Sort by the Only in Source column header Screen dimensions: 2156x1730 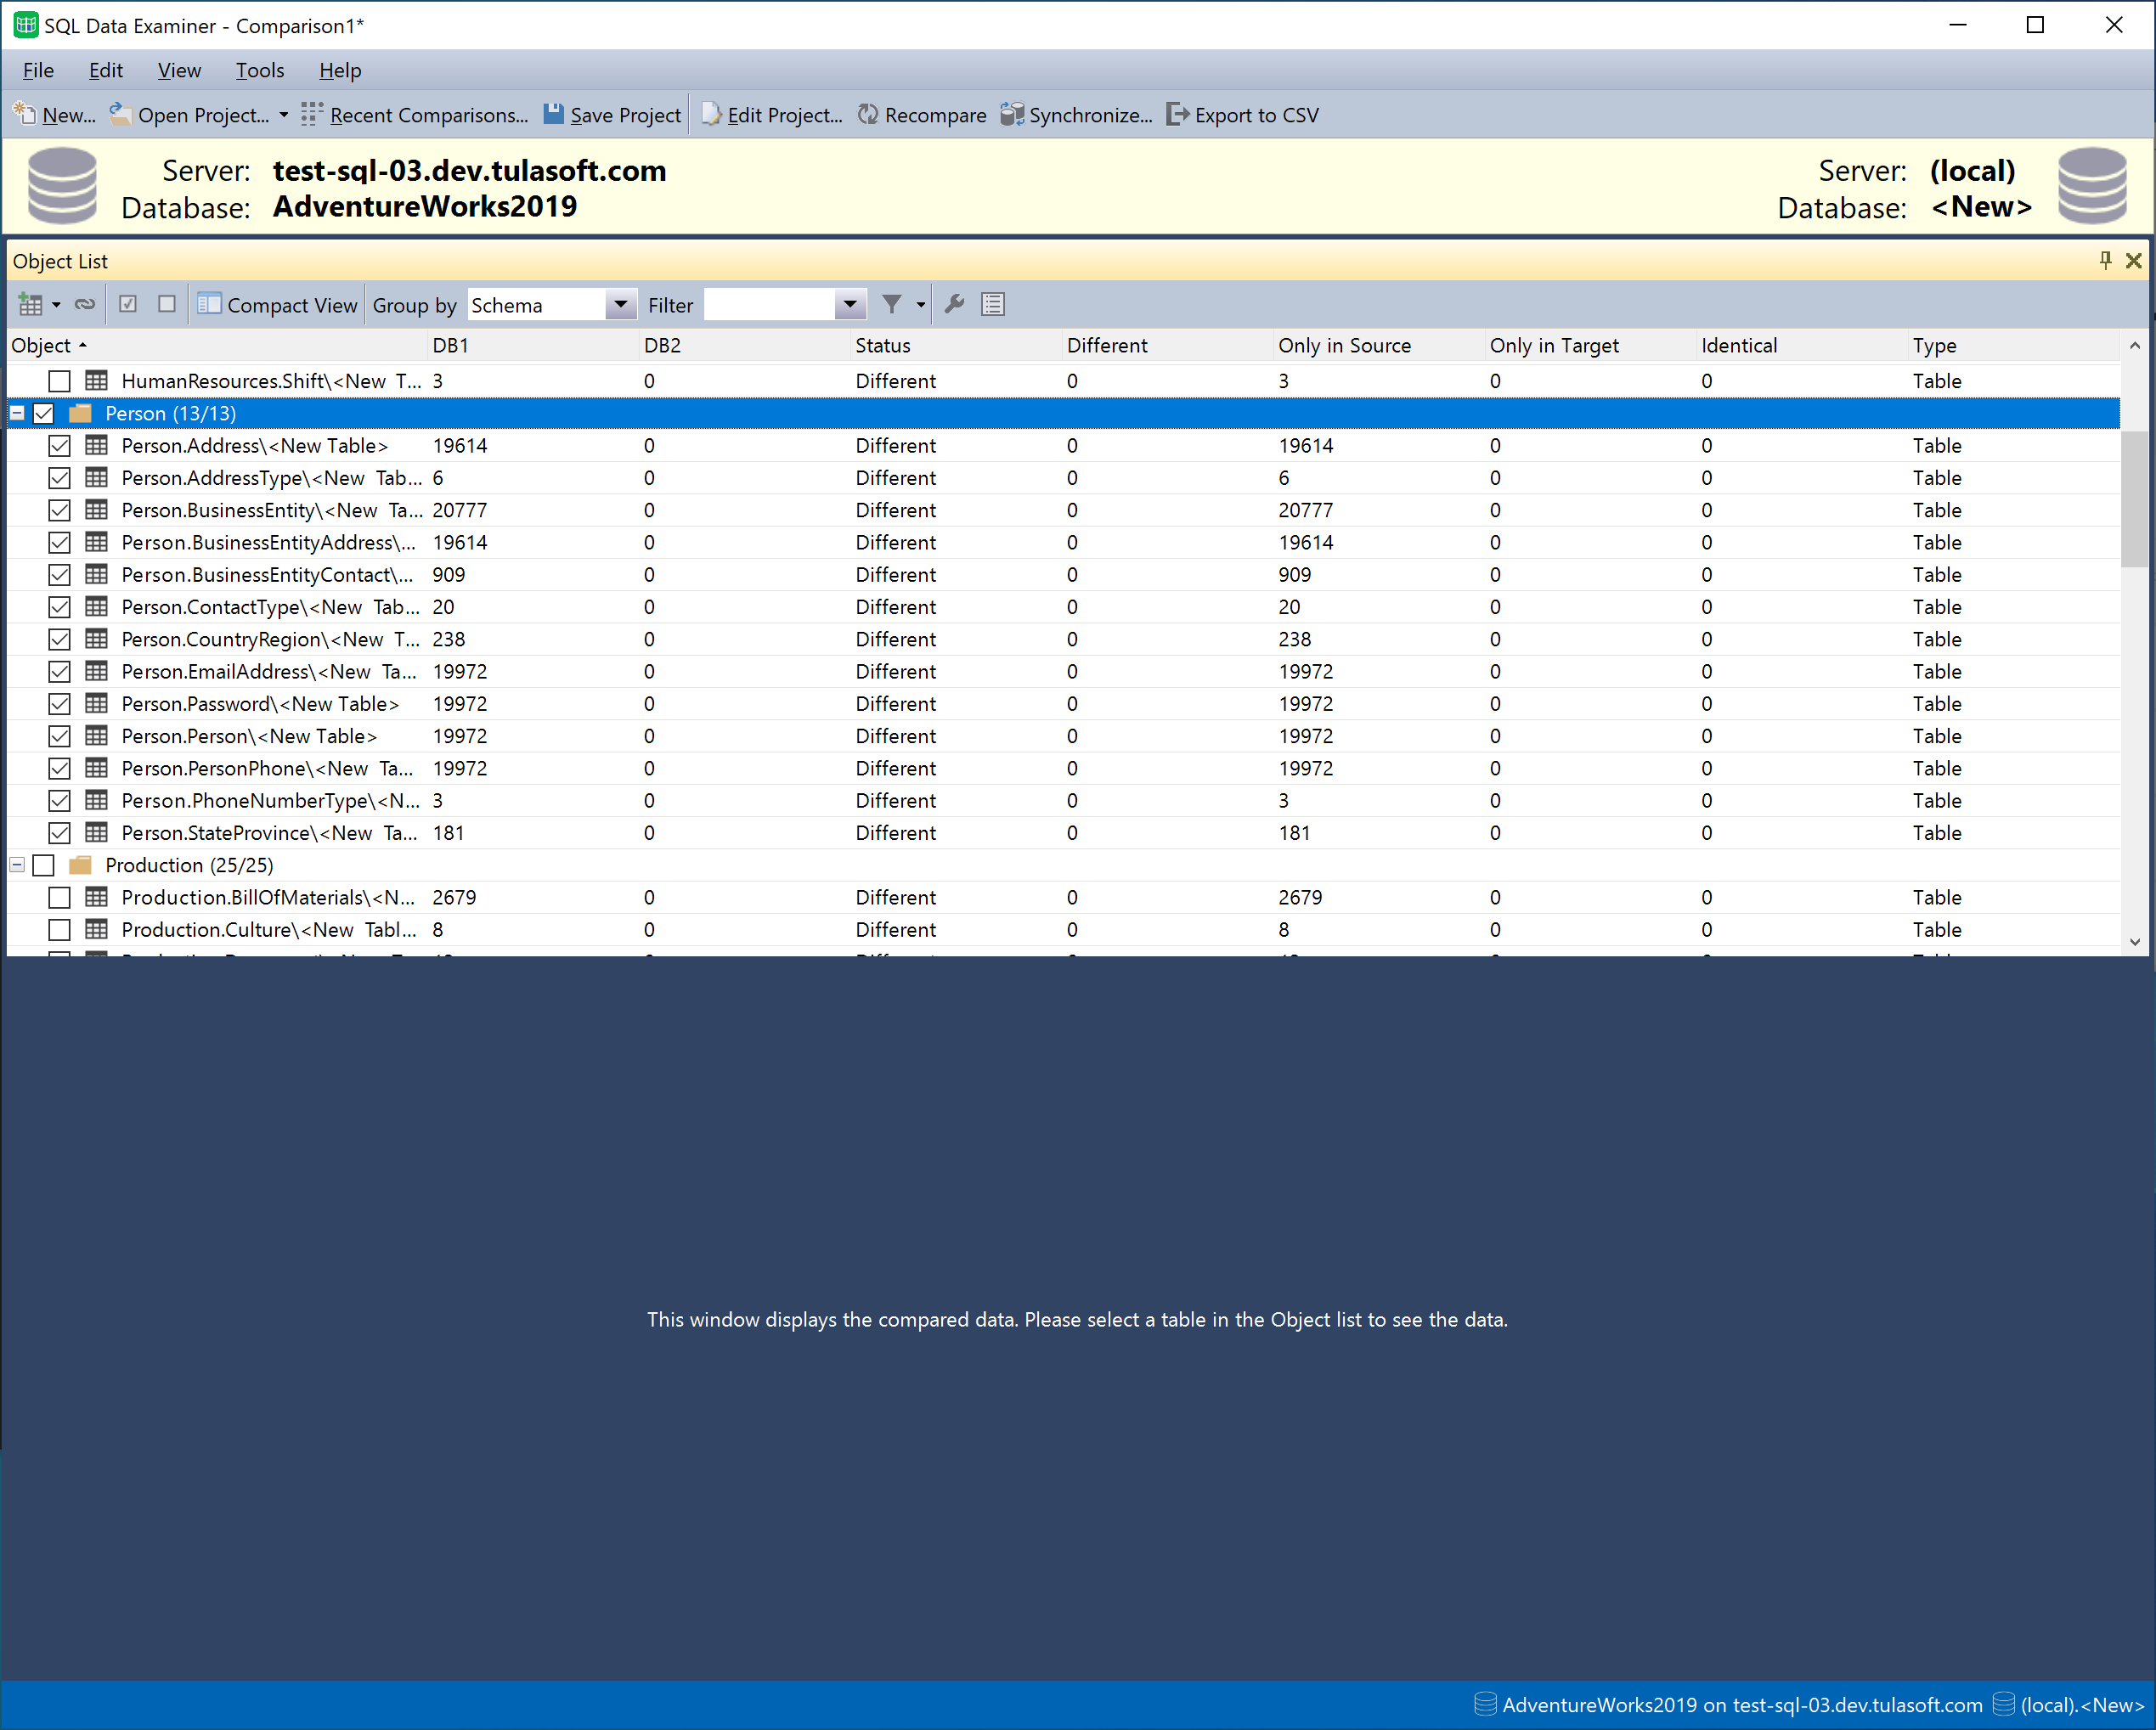1378,345
